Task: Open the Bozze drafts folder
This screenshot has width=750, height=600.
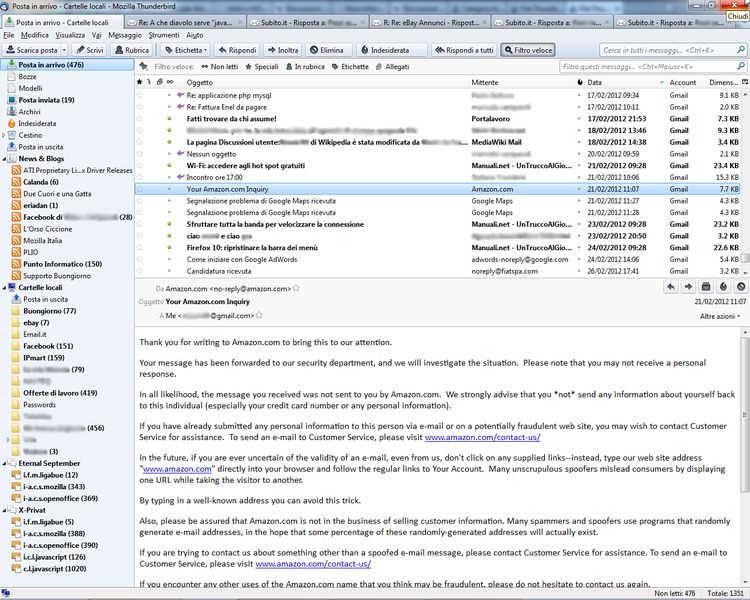Action: click(x=27, y=76)
